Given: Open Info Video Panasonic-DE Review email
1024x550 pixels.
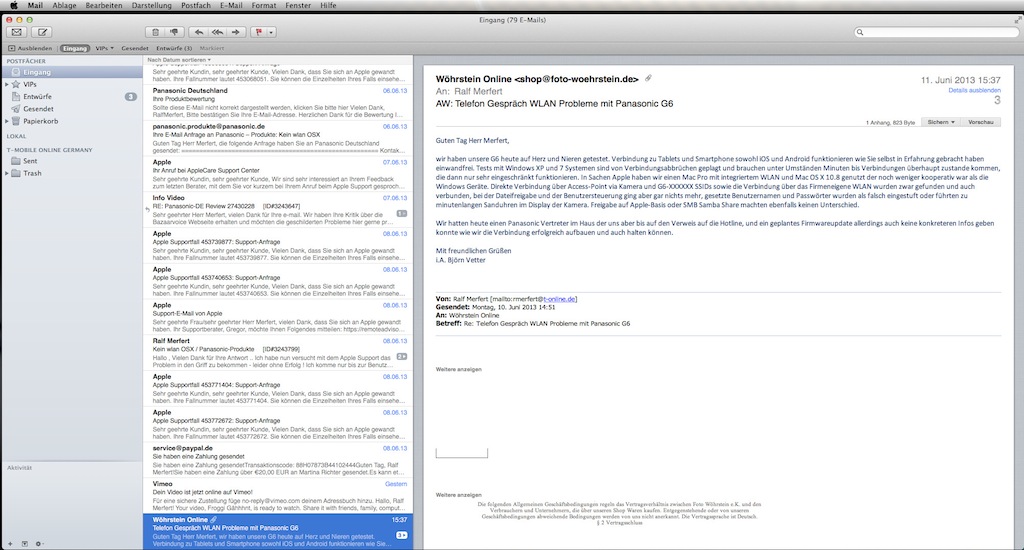Looking at the screenshot, I should click(x=278, y=210).
